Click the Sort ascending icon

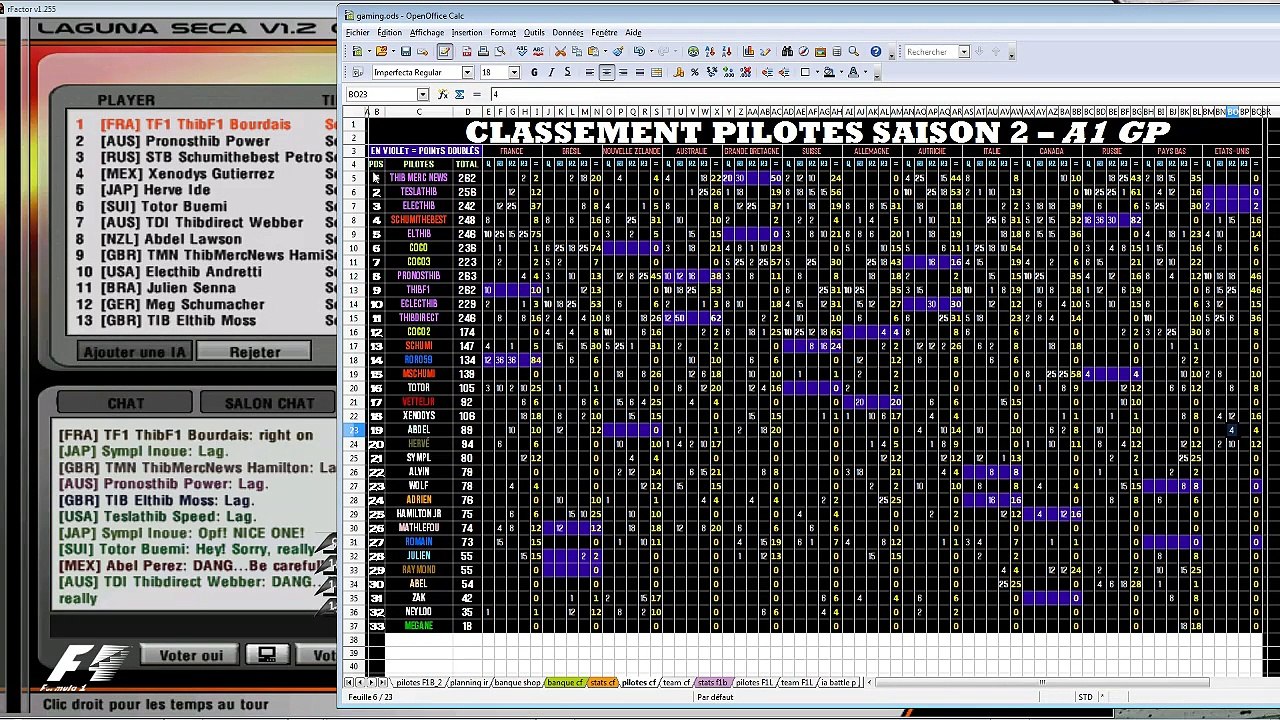point(710,51)
